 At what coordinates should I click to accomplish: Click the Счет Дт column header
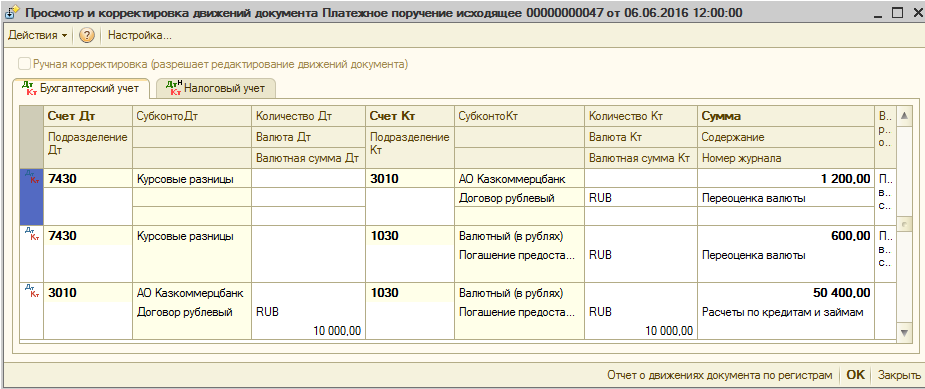click(87, 116)
